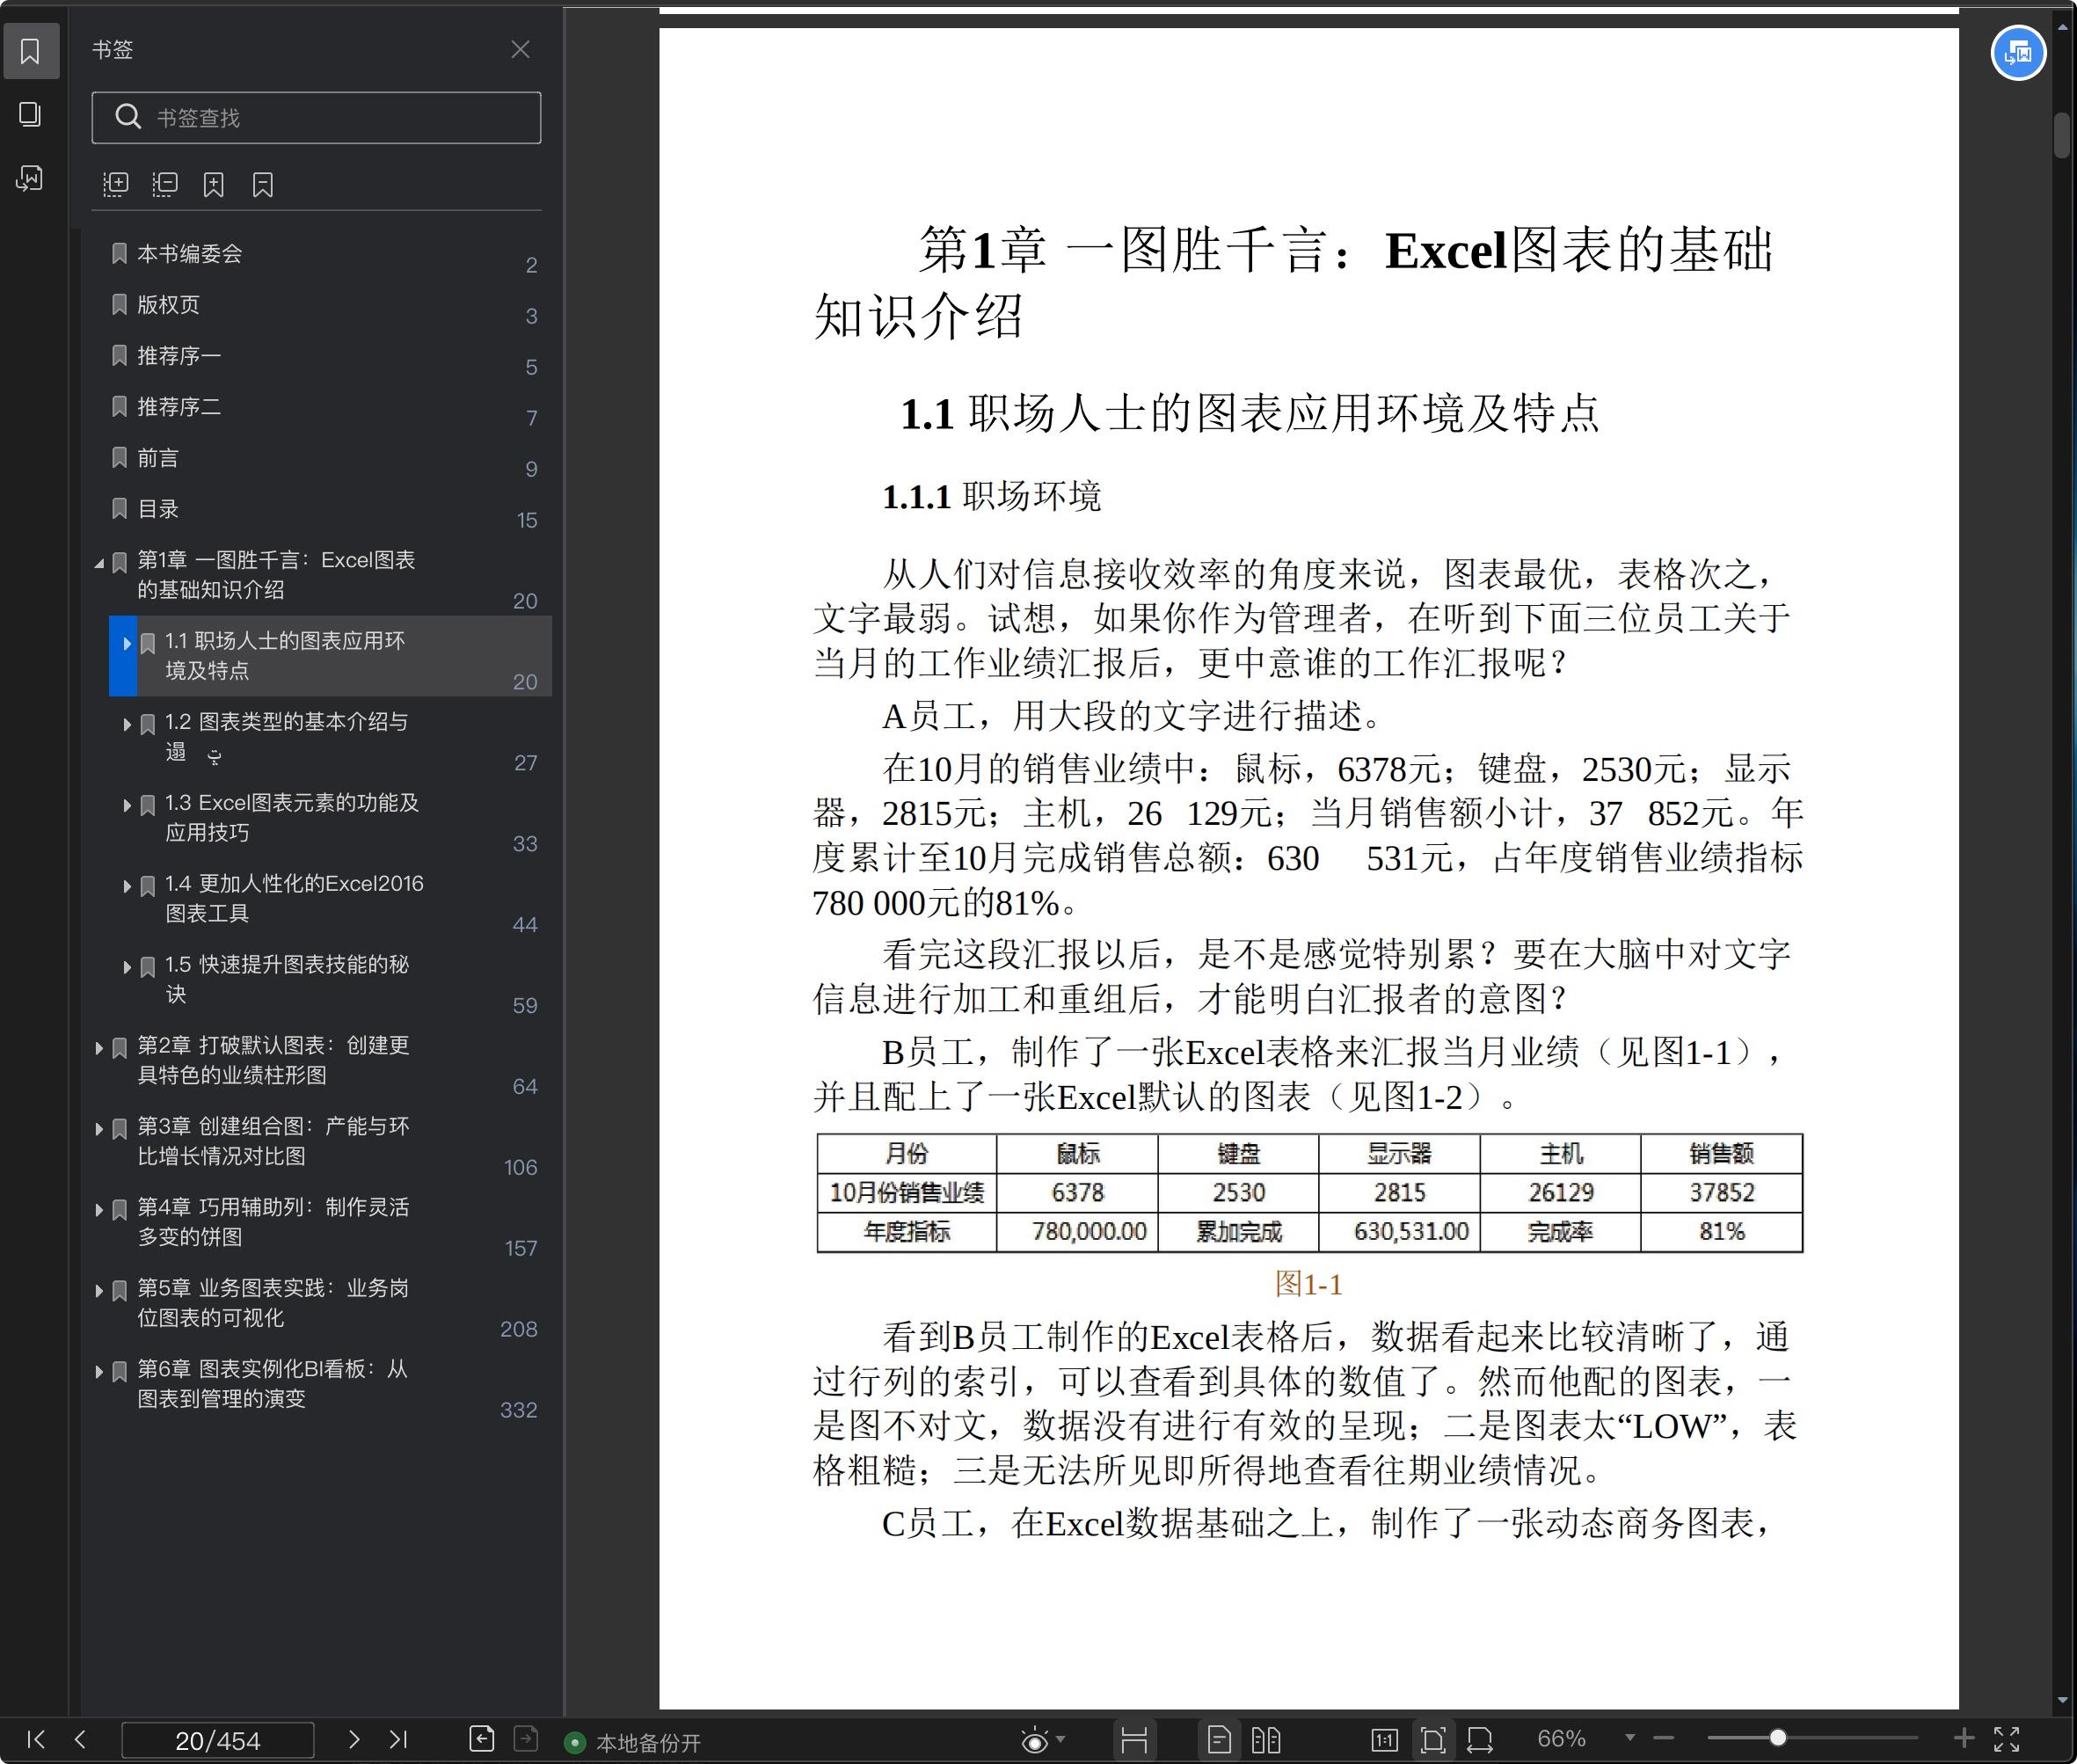Zoom in with the plus button
Image resolution: width=2077 pixels, height=1764 pixels.
(x=1964, y=1738)
